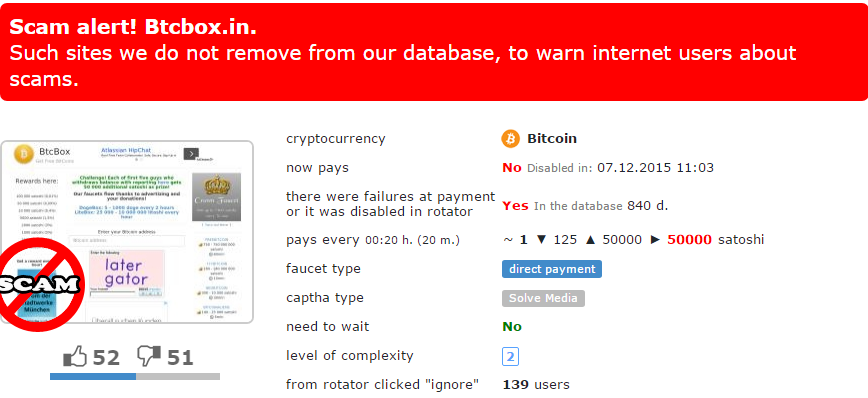Viewport: 868px width, 398px height.
Task: Click the 139 users ignore count
Action: point(536,384)
